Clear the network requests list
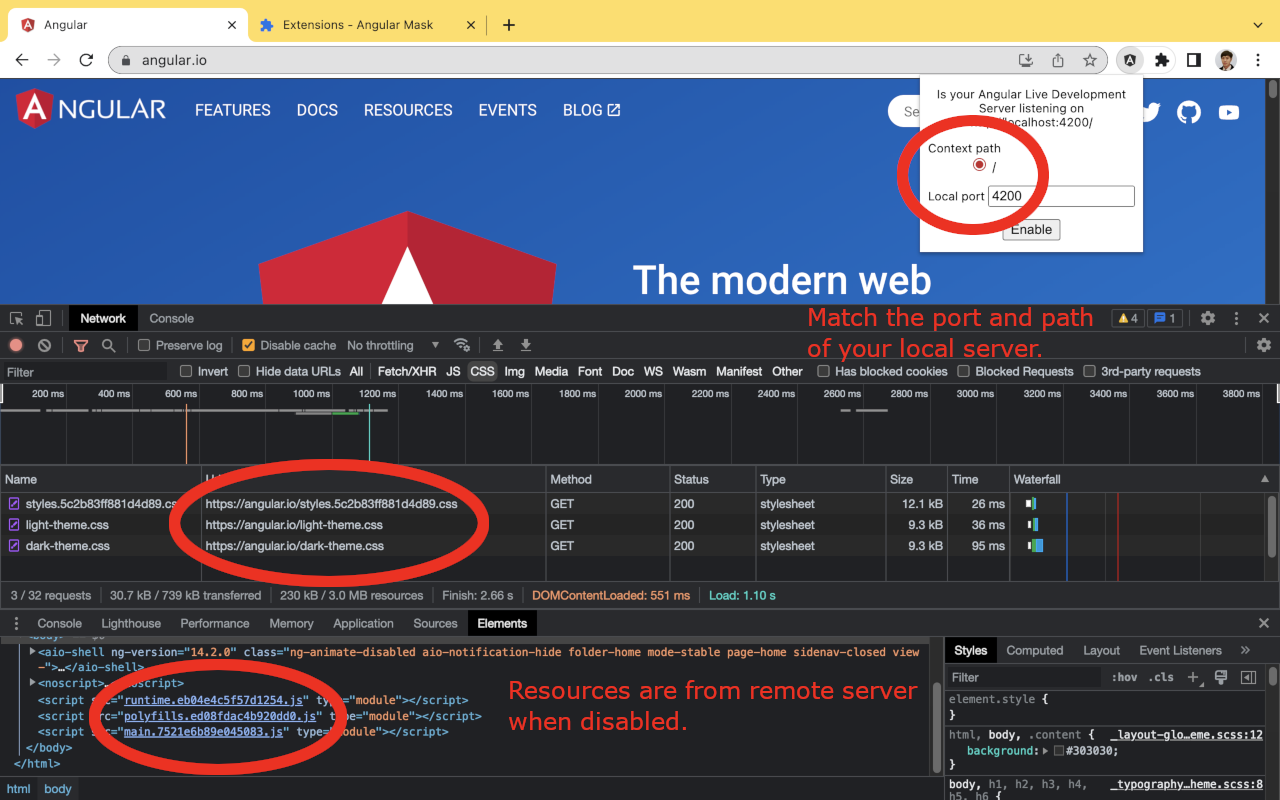Viewport: 1280px width, 800px height. pos(43,344)
